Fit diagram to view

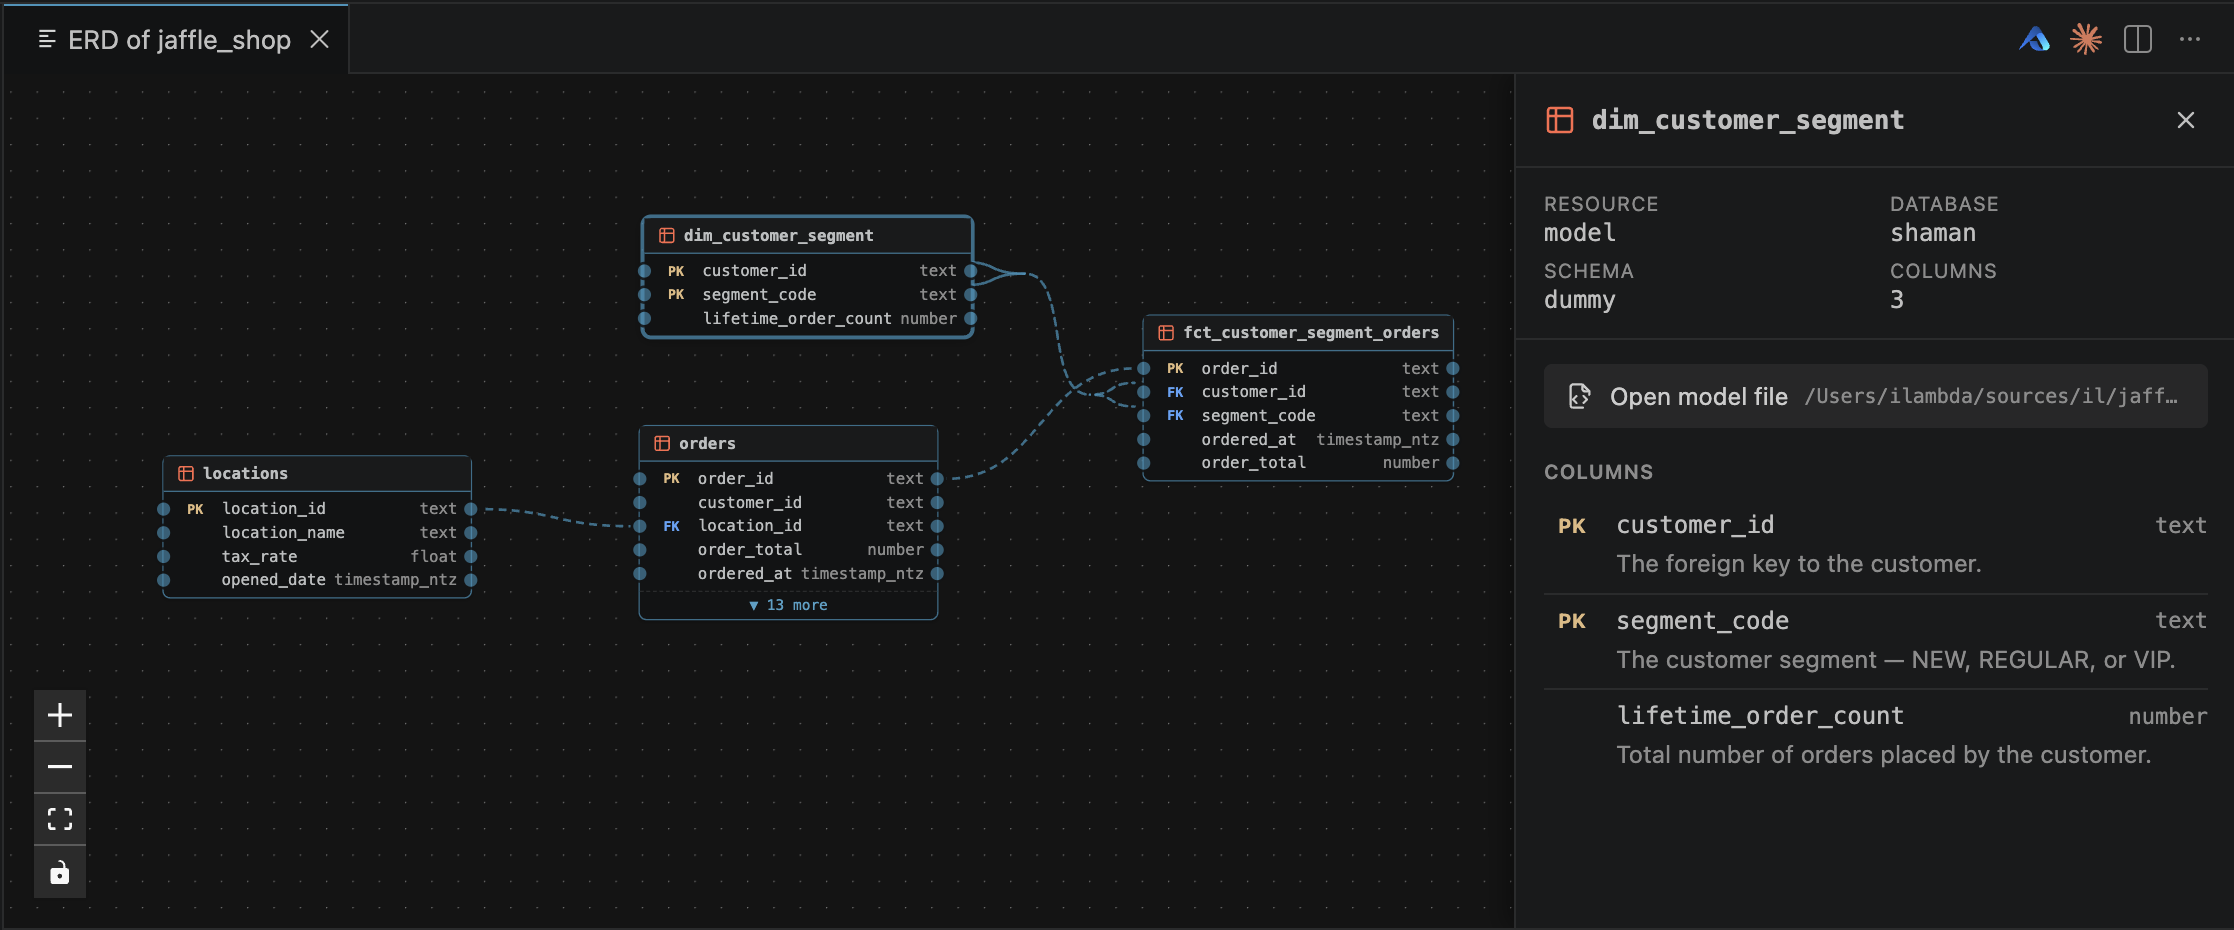point(60,819)
